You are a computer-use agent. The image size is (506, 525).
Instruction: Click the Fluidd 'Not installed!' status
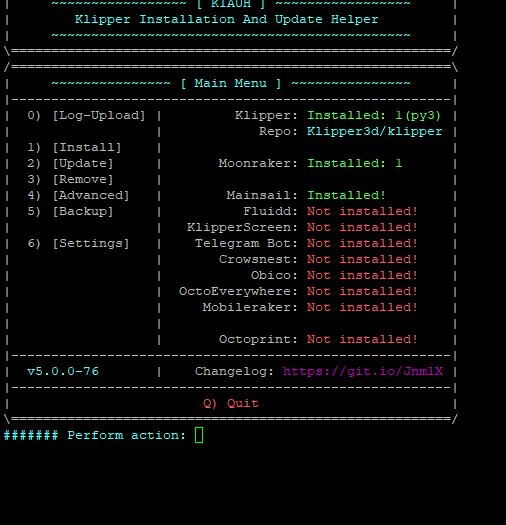(362, 212)
